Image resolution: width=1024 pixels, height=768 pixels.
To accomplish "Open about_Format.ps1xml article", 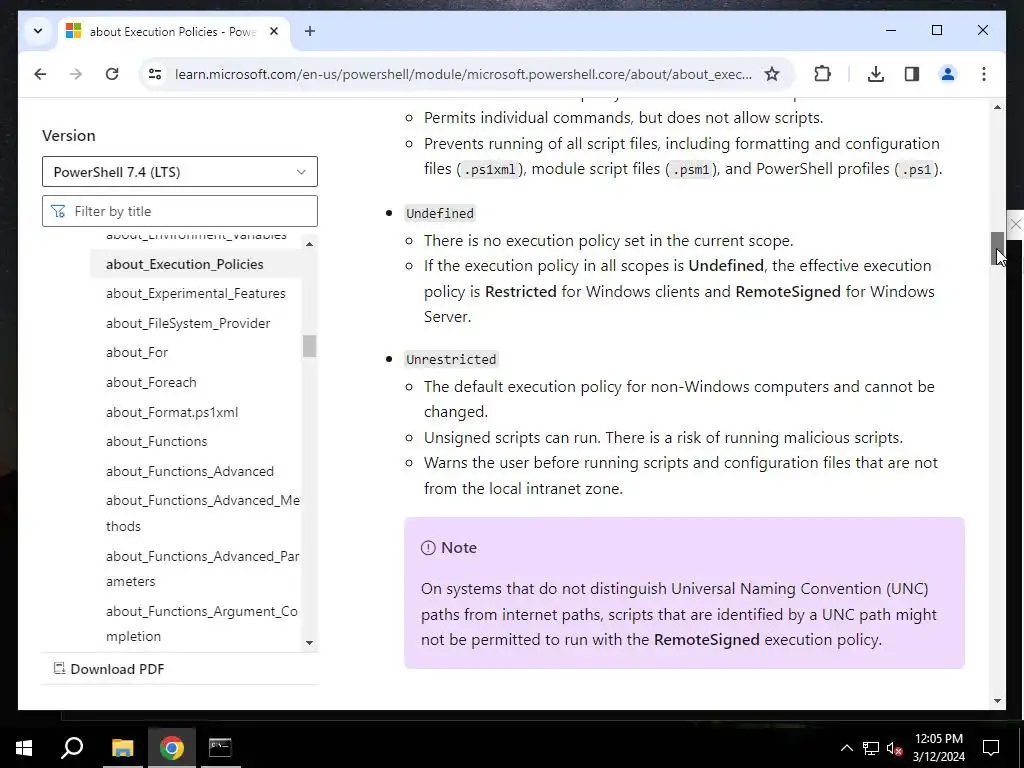I will [x=172, y=412].
